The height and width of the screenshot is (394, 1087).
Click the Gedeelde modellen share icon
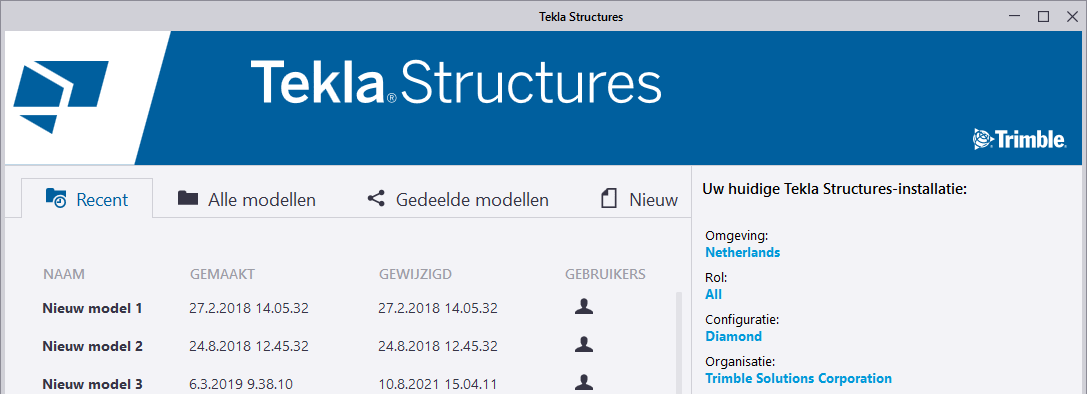[376, 199]
